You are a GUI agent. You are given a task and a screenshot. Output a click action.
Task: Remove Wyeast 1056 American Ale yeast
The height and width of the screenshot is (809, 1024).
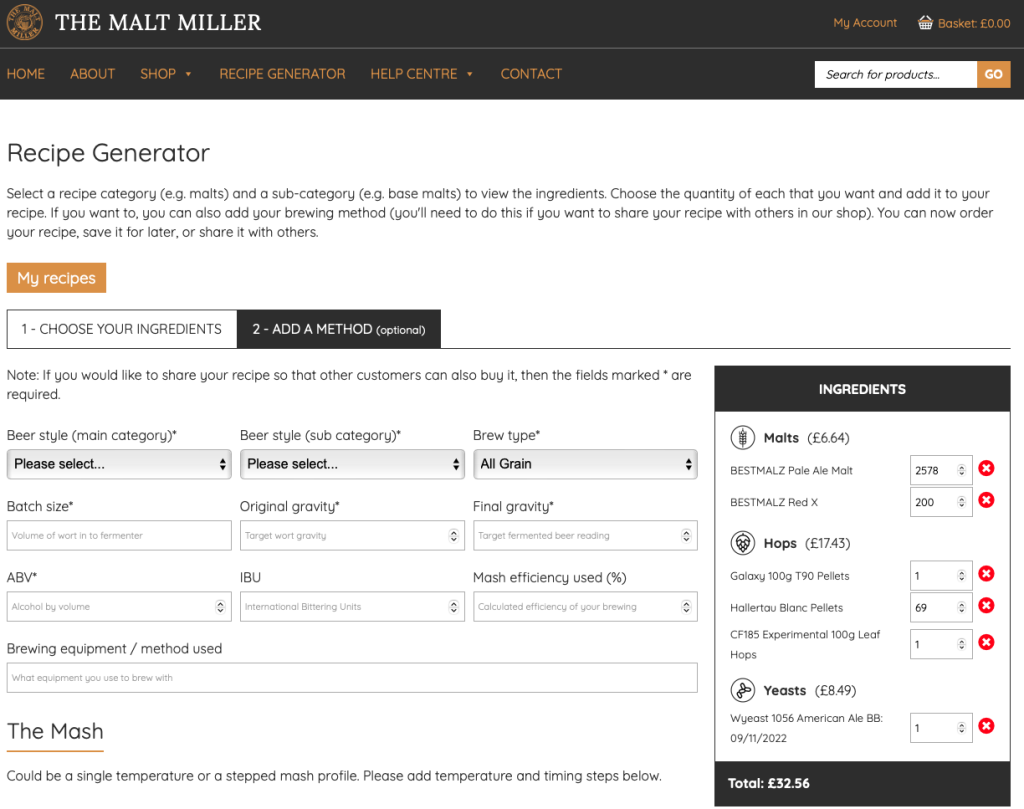[986, 726]
